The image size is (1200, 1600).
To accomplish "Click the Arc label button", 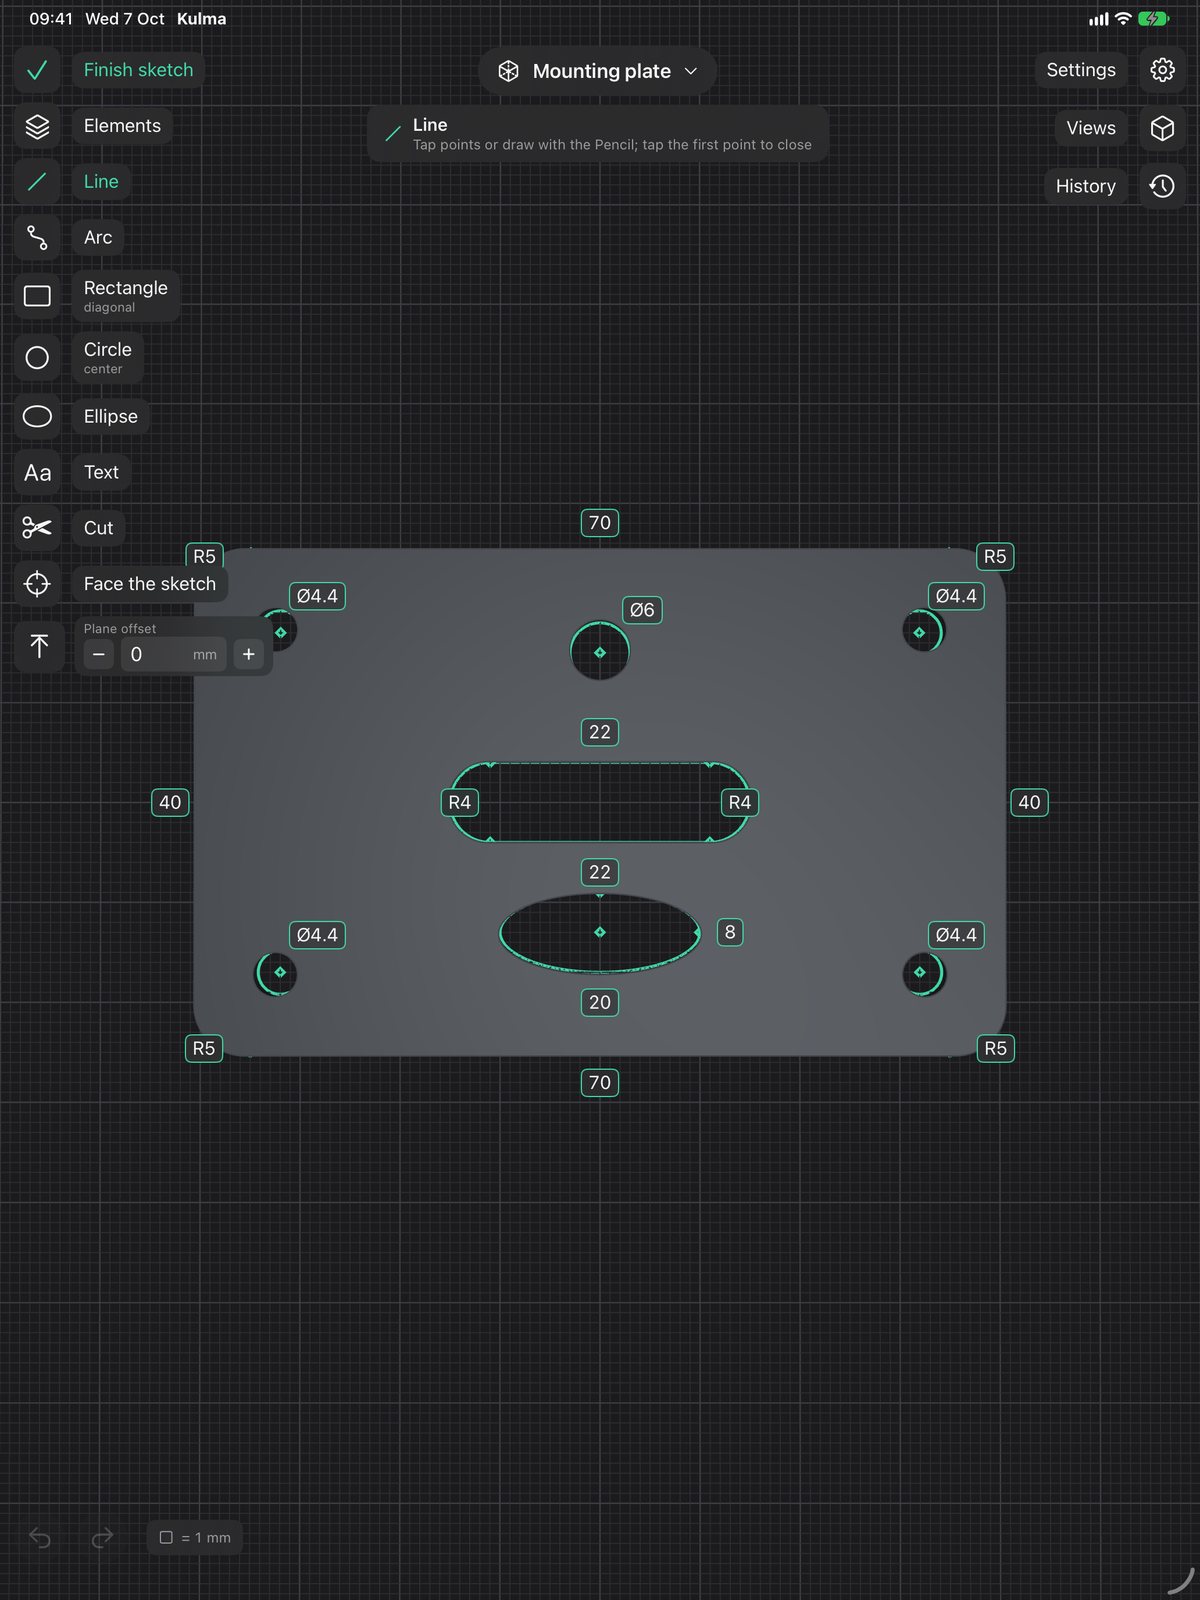I will [x=98, y=237].
